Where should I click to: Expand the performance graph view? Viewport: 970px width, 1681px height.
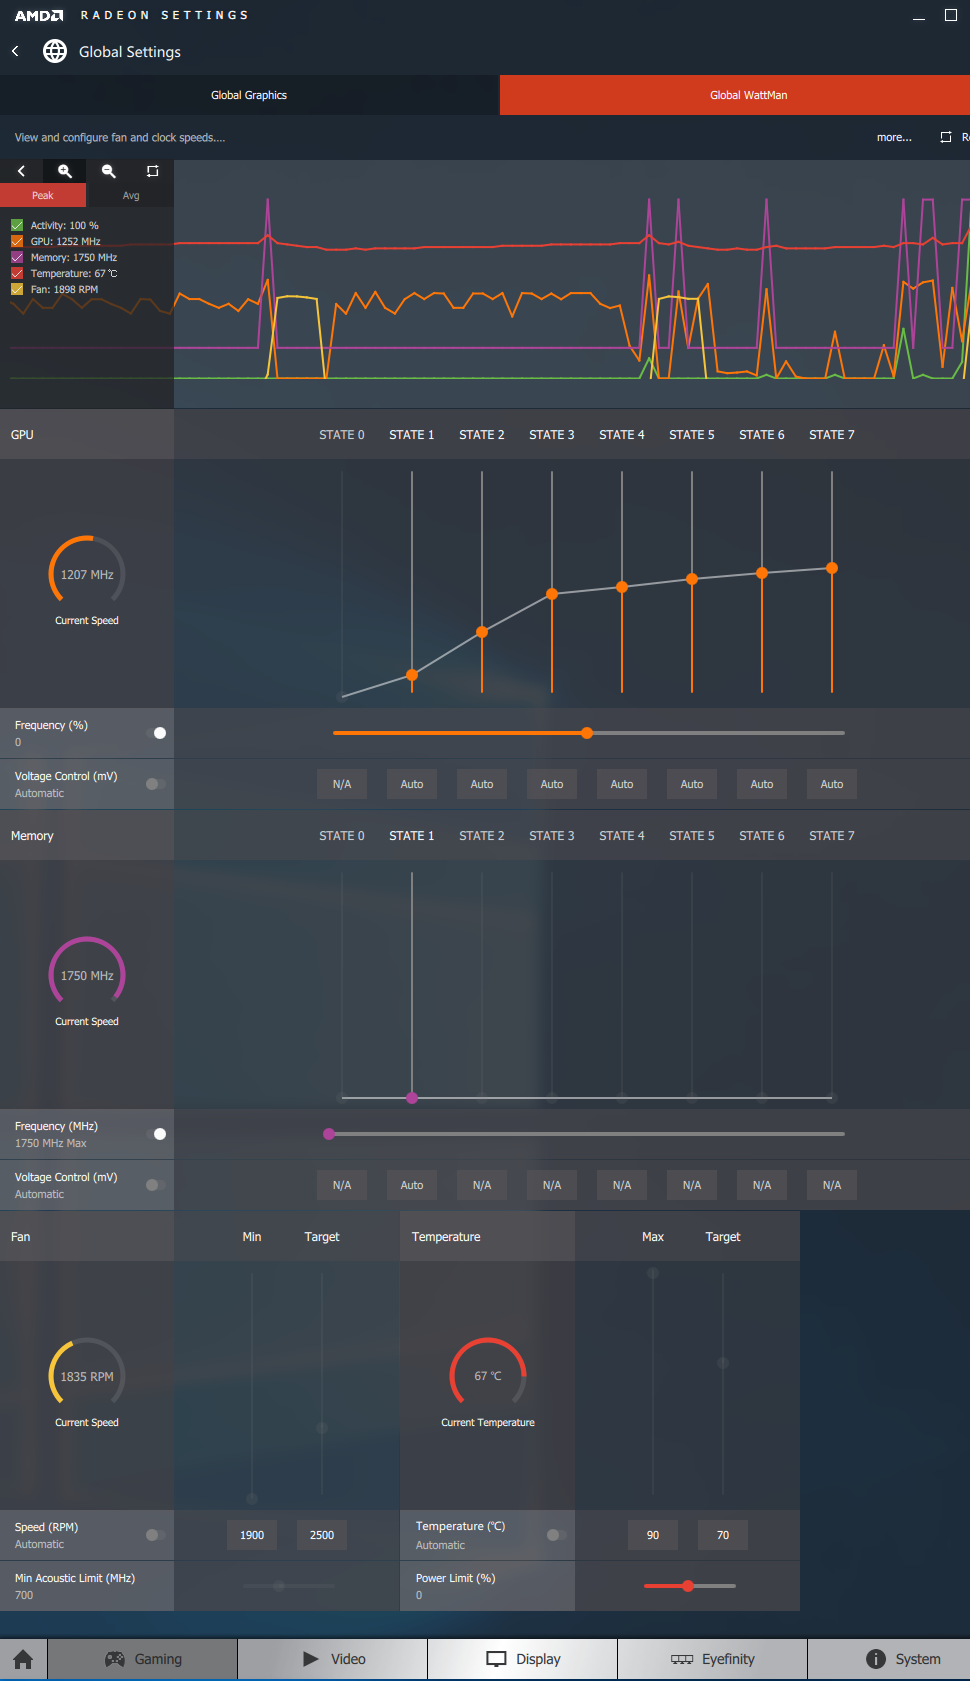tap(152, 171)
